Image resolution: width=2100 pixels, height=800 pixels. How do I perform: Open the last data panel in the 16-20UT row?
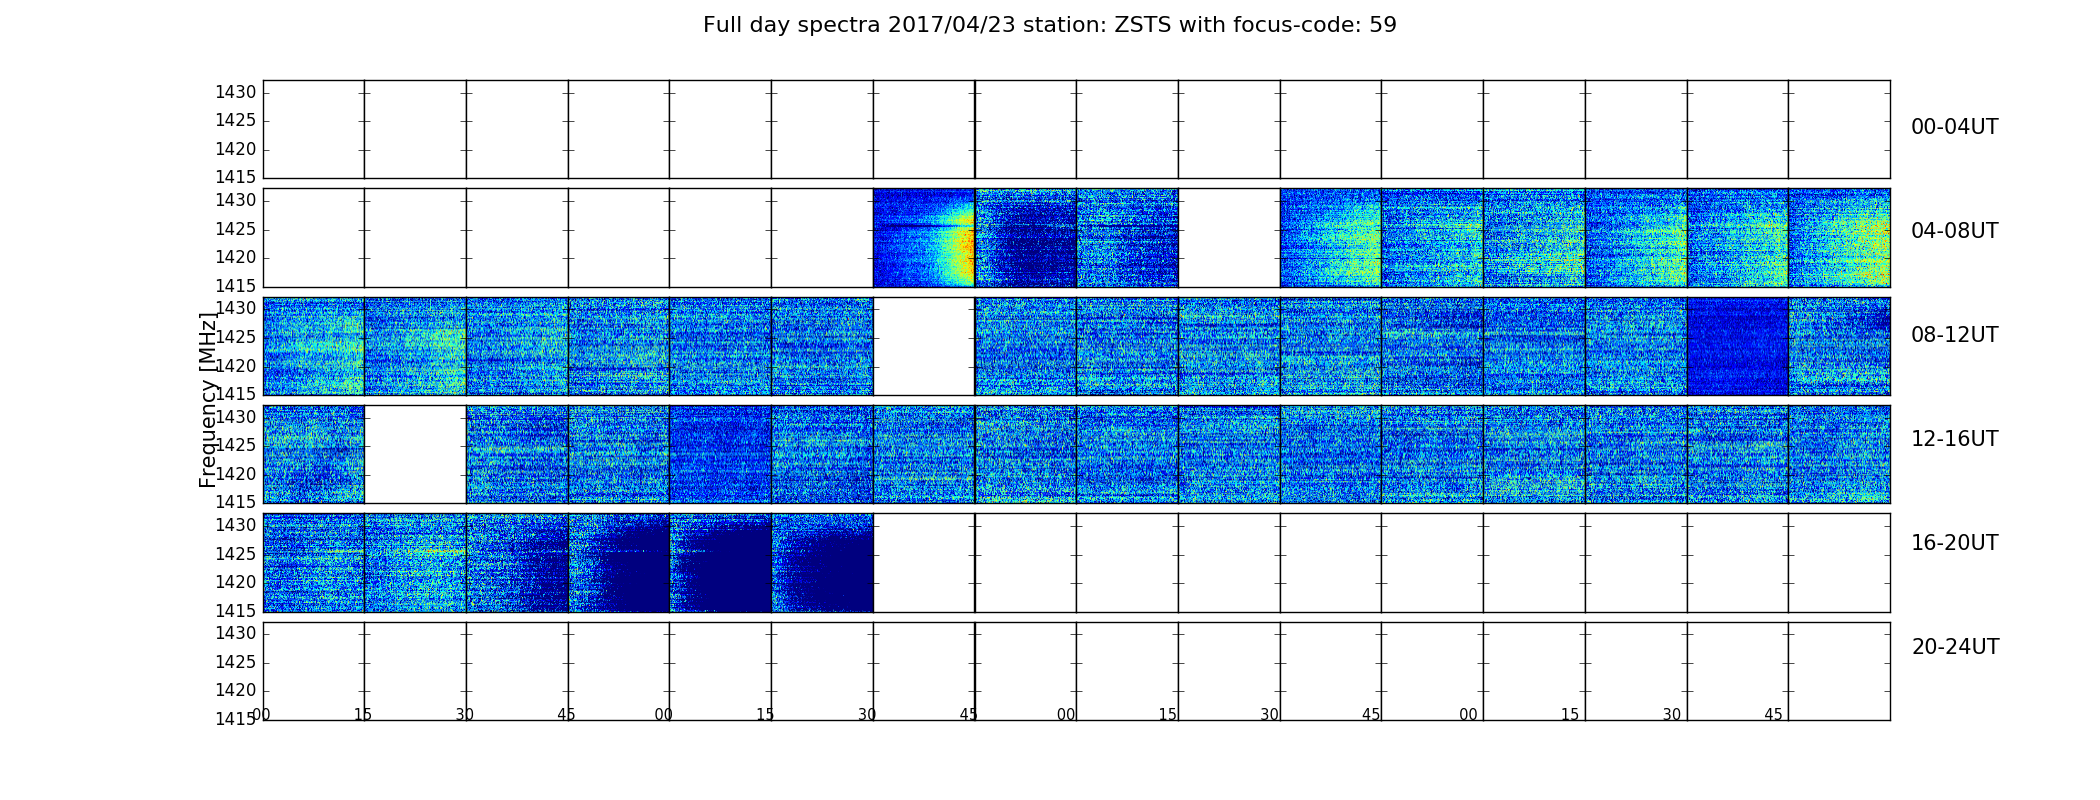(x=822, y=563)
